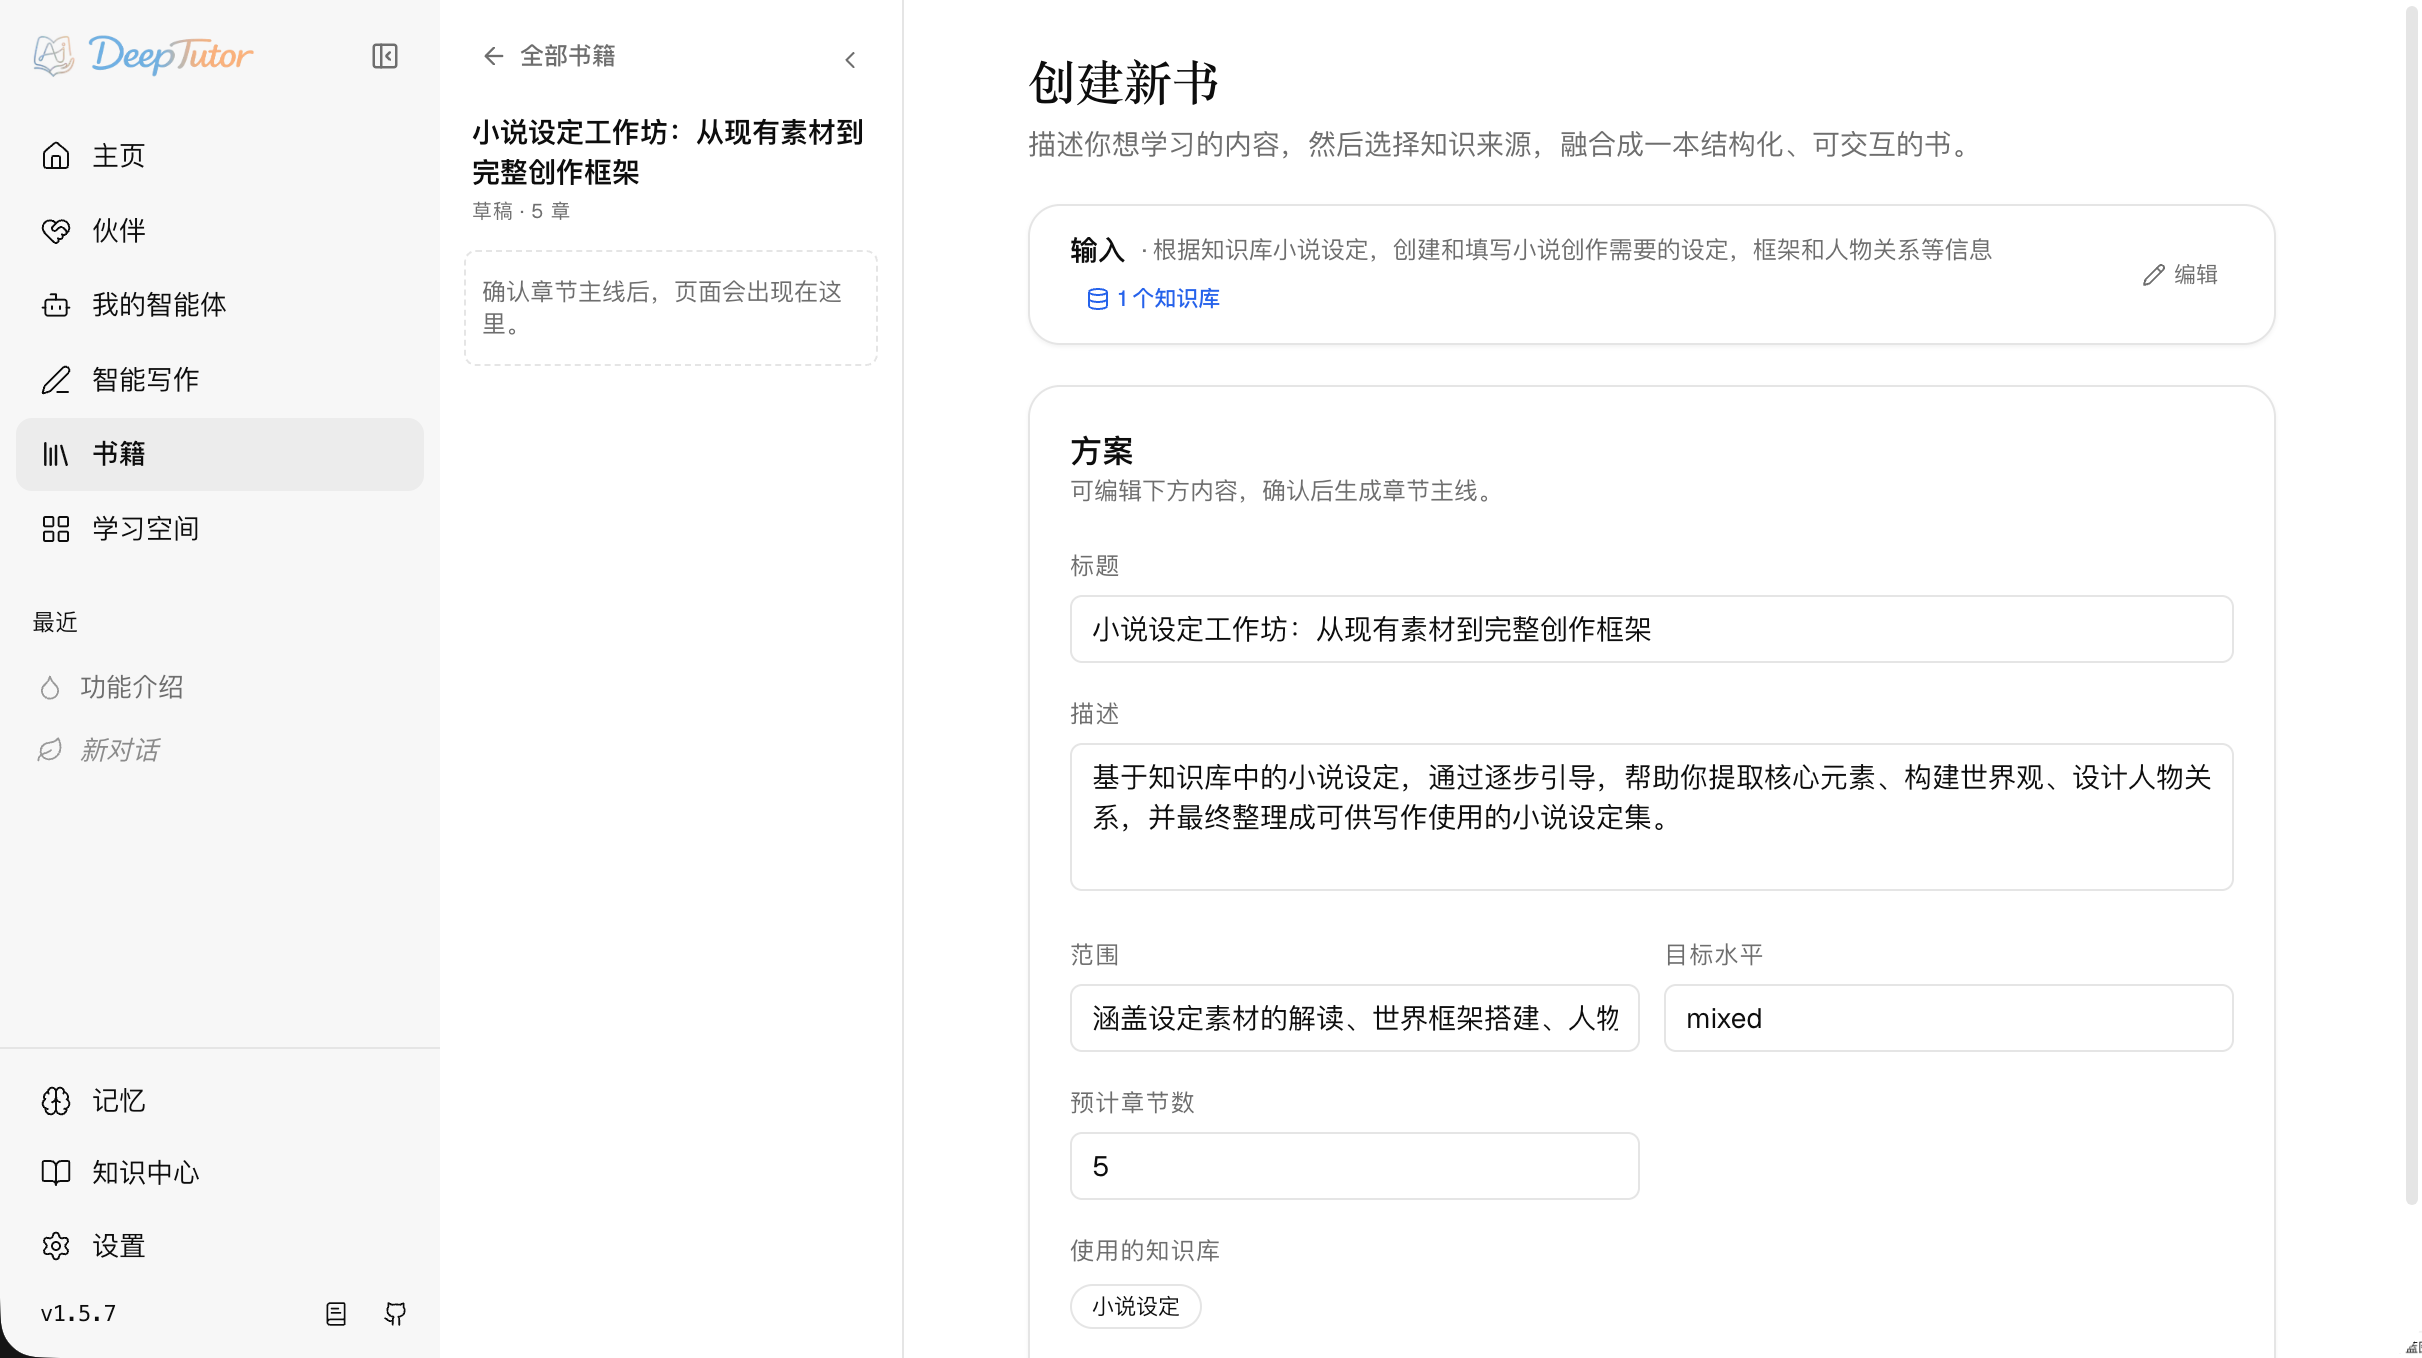This screenshot has height=1358, width=2422.
Task: Go back to 全部书籍
Action: click(549, 56)
